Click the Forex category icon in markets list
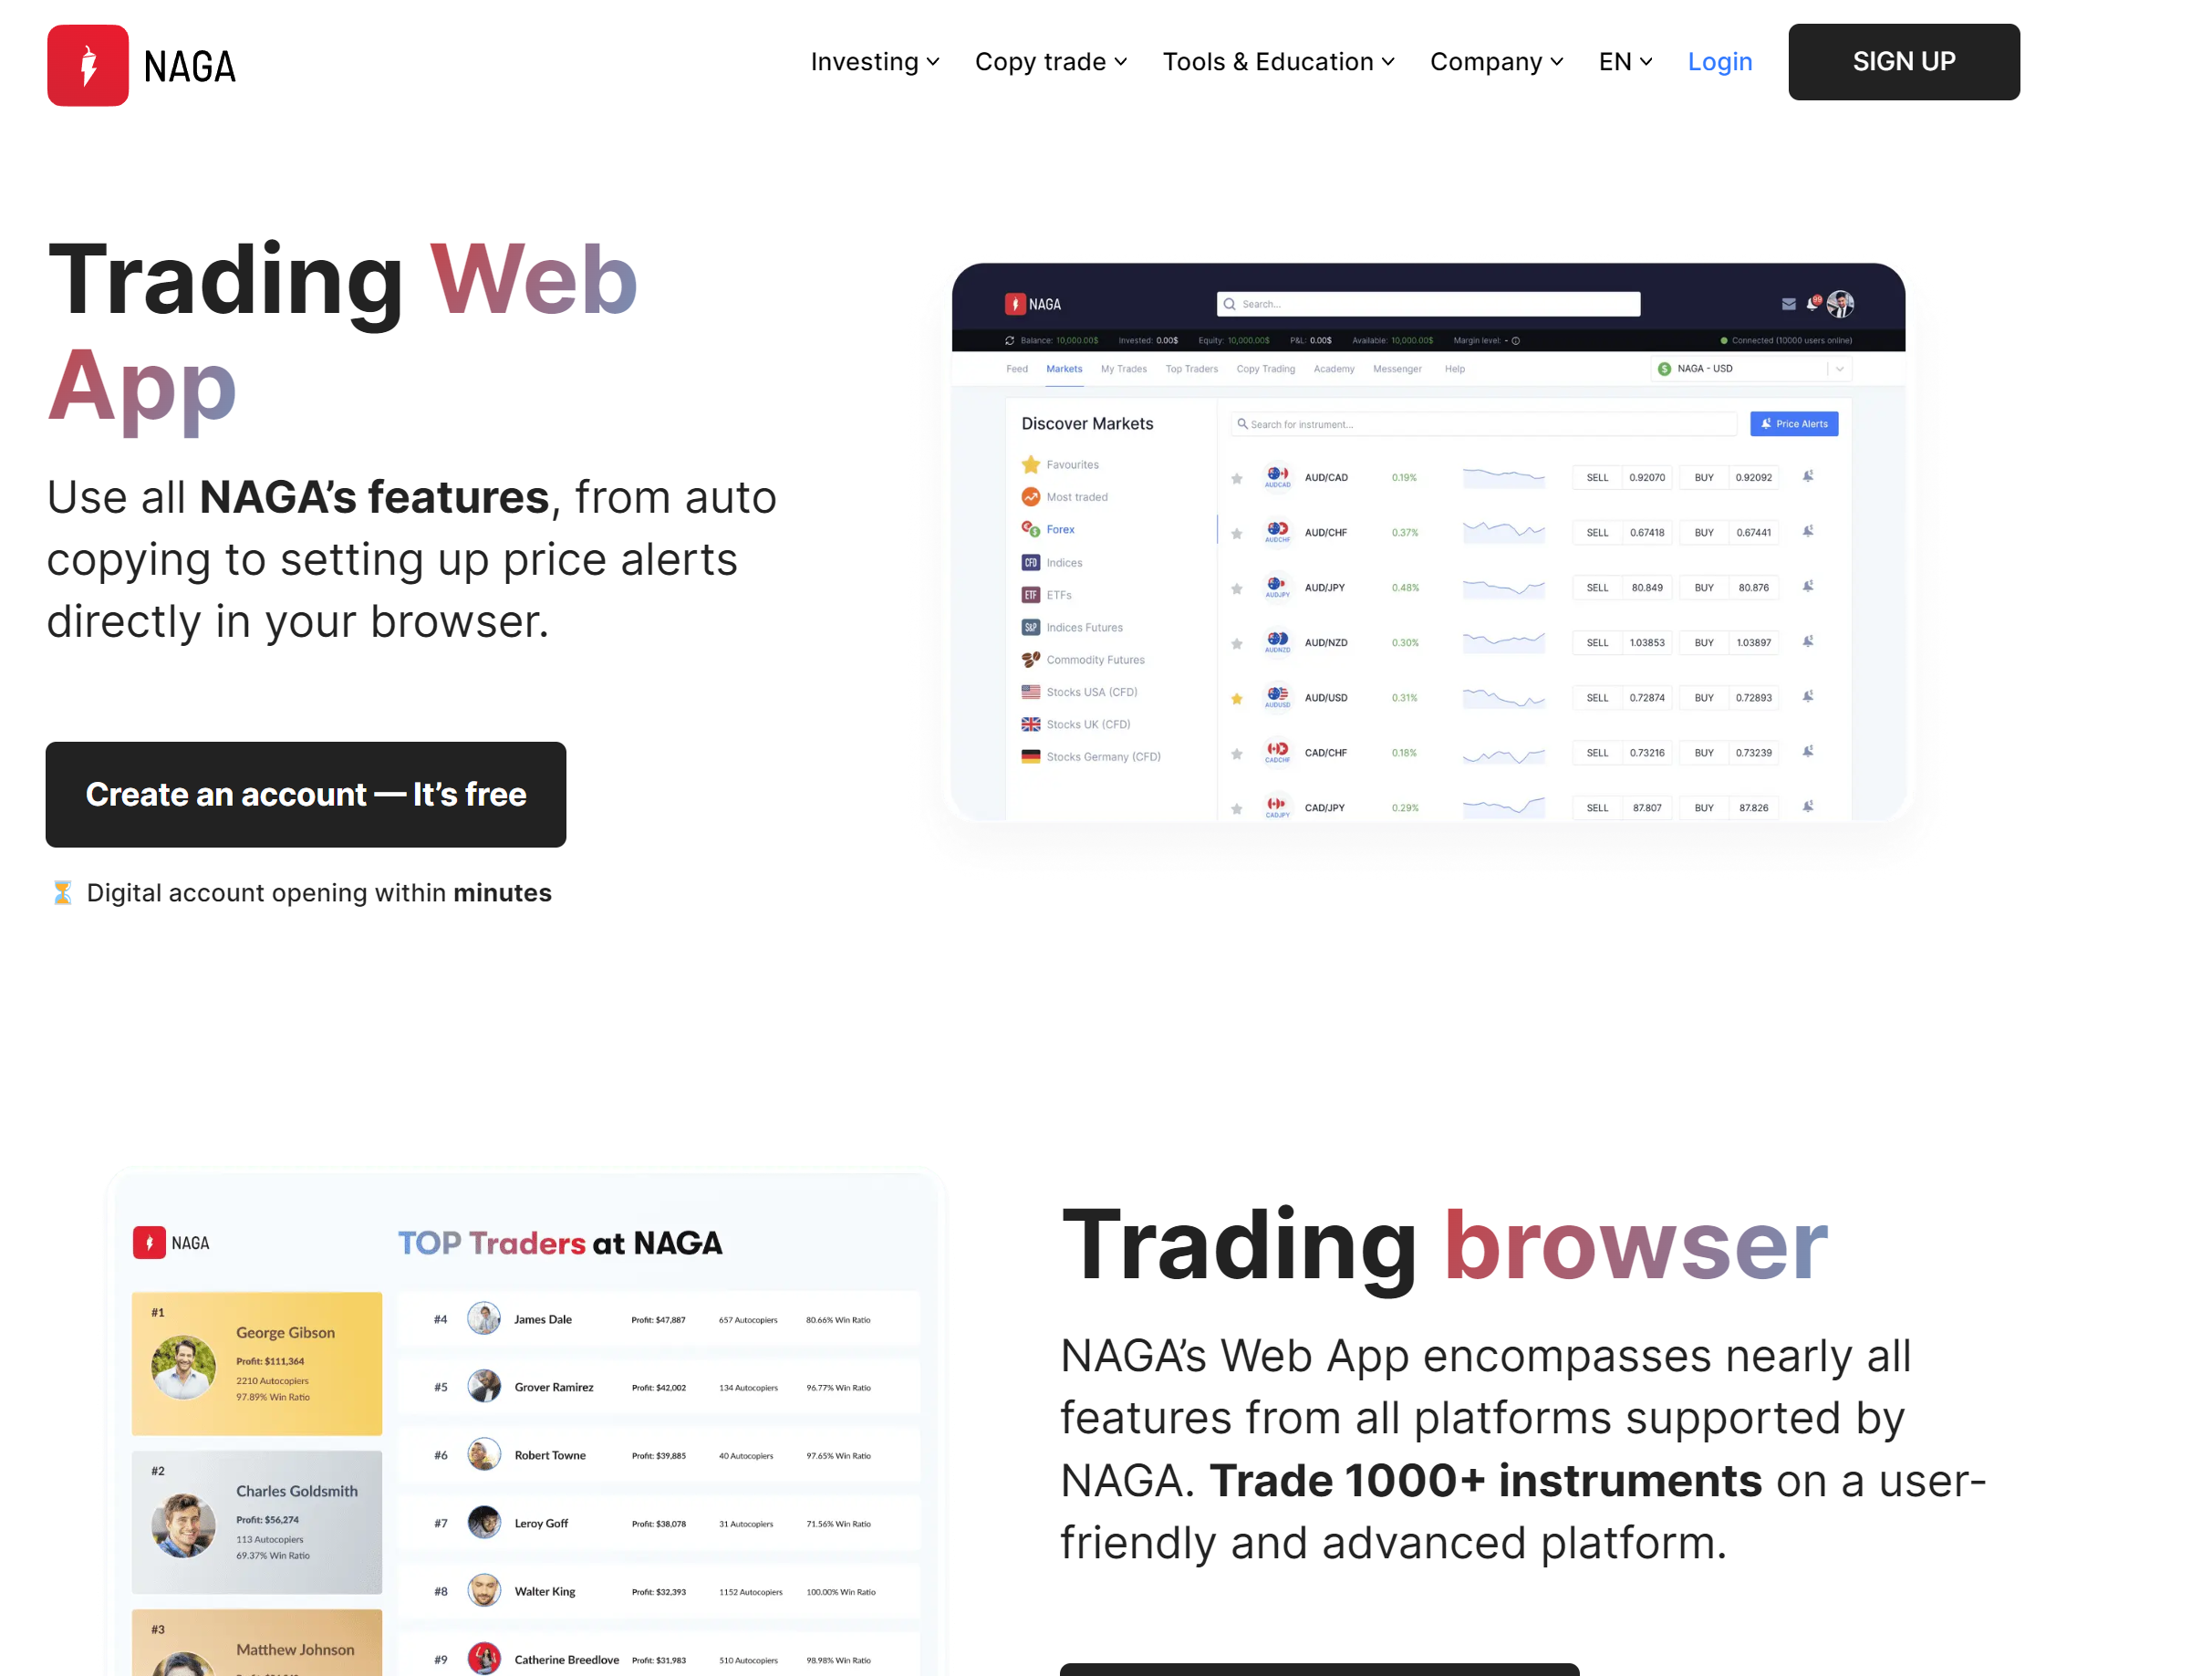This screenshot has height=1676, width=2212. pos(1030,528)
